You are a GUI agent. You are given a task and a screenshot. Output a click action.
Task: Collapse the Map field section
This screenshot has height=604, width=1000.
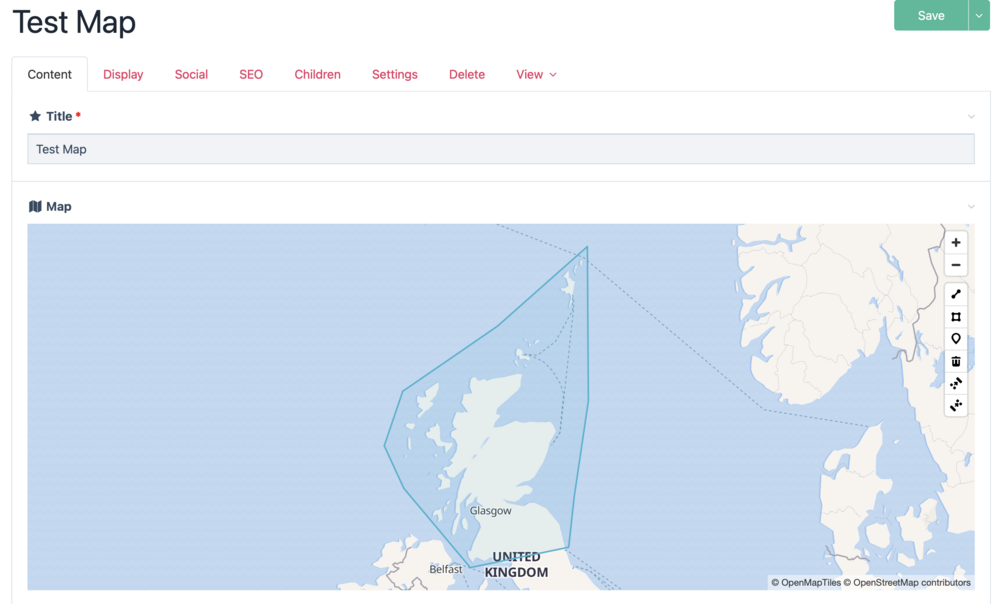point(971,207)
